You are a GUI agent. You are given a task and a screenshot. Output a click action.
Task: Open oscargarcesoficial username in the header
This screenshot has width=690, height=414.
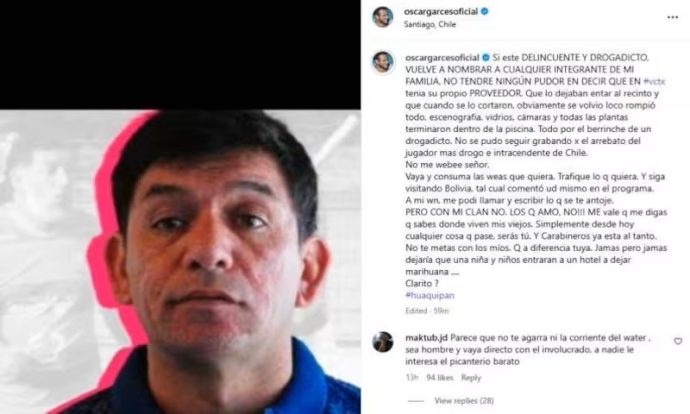[x=441, y=12]
